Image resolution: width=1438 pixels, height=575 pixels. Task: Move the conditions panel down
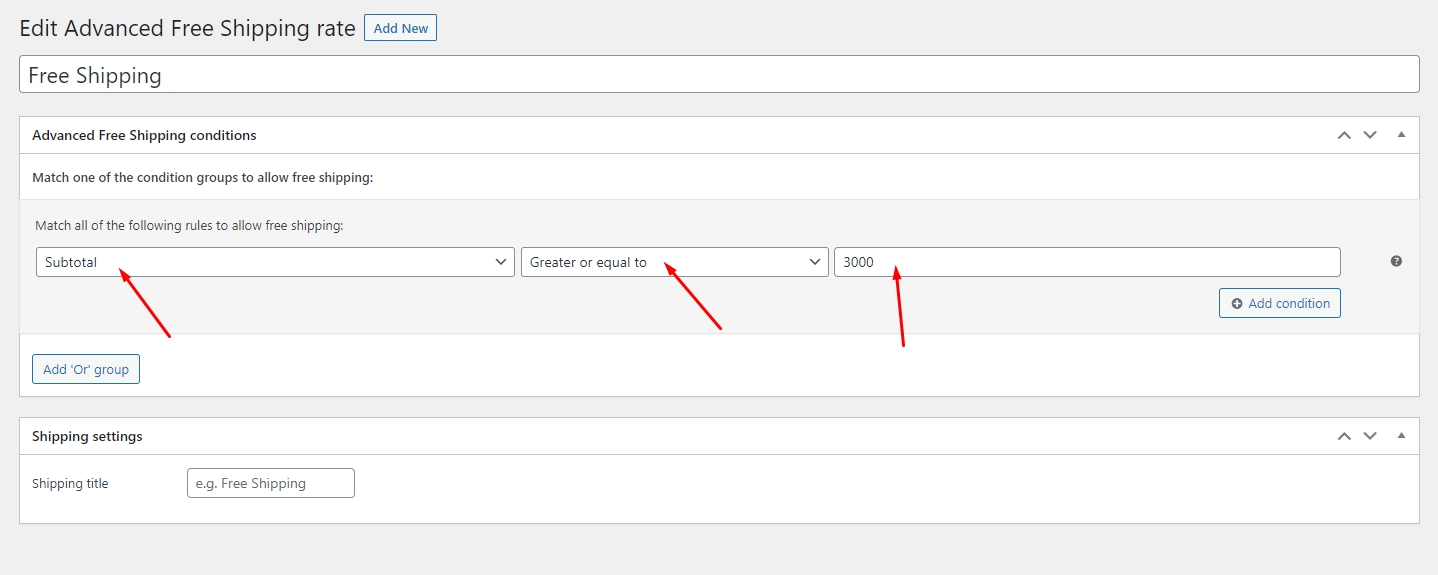point(1370,135)
